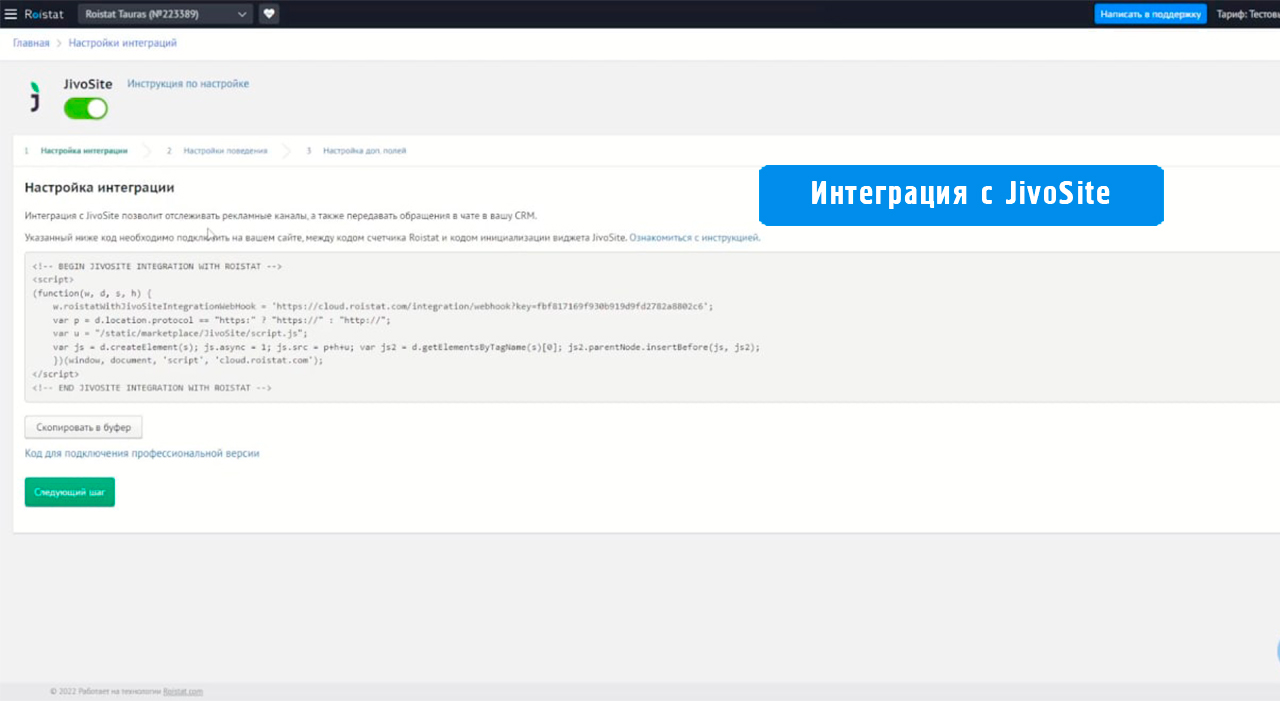
Task: Switch to step 2 Настройки поведения
Action: coord(225,151)
